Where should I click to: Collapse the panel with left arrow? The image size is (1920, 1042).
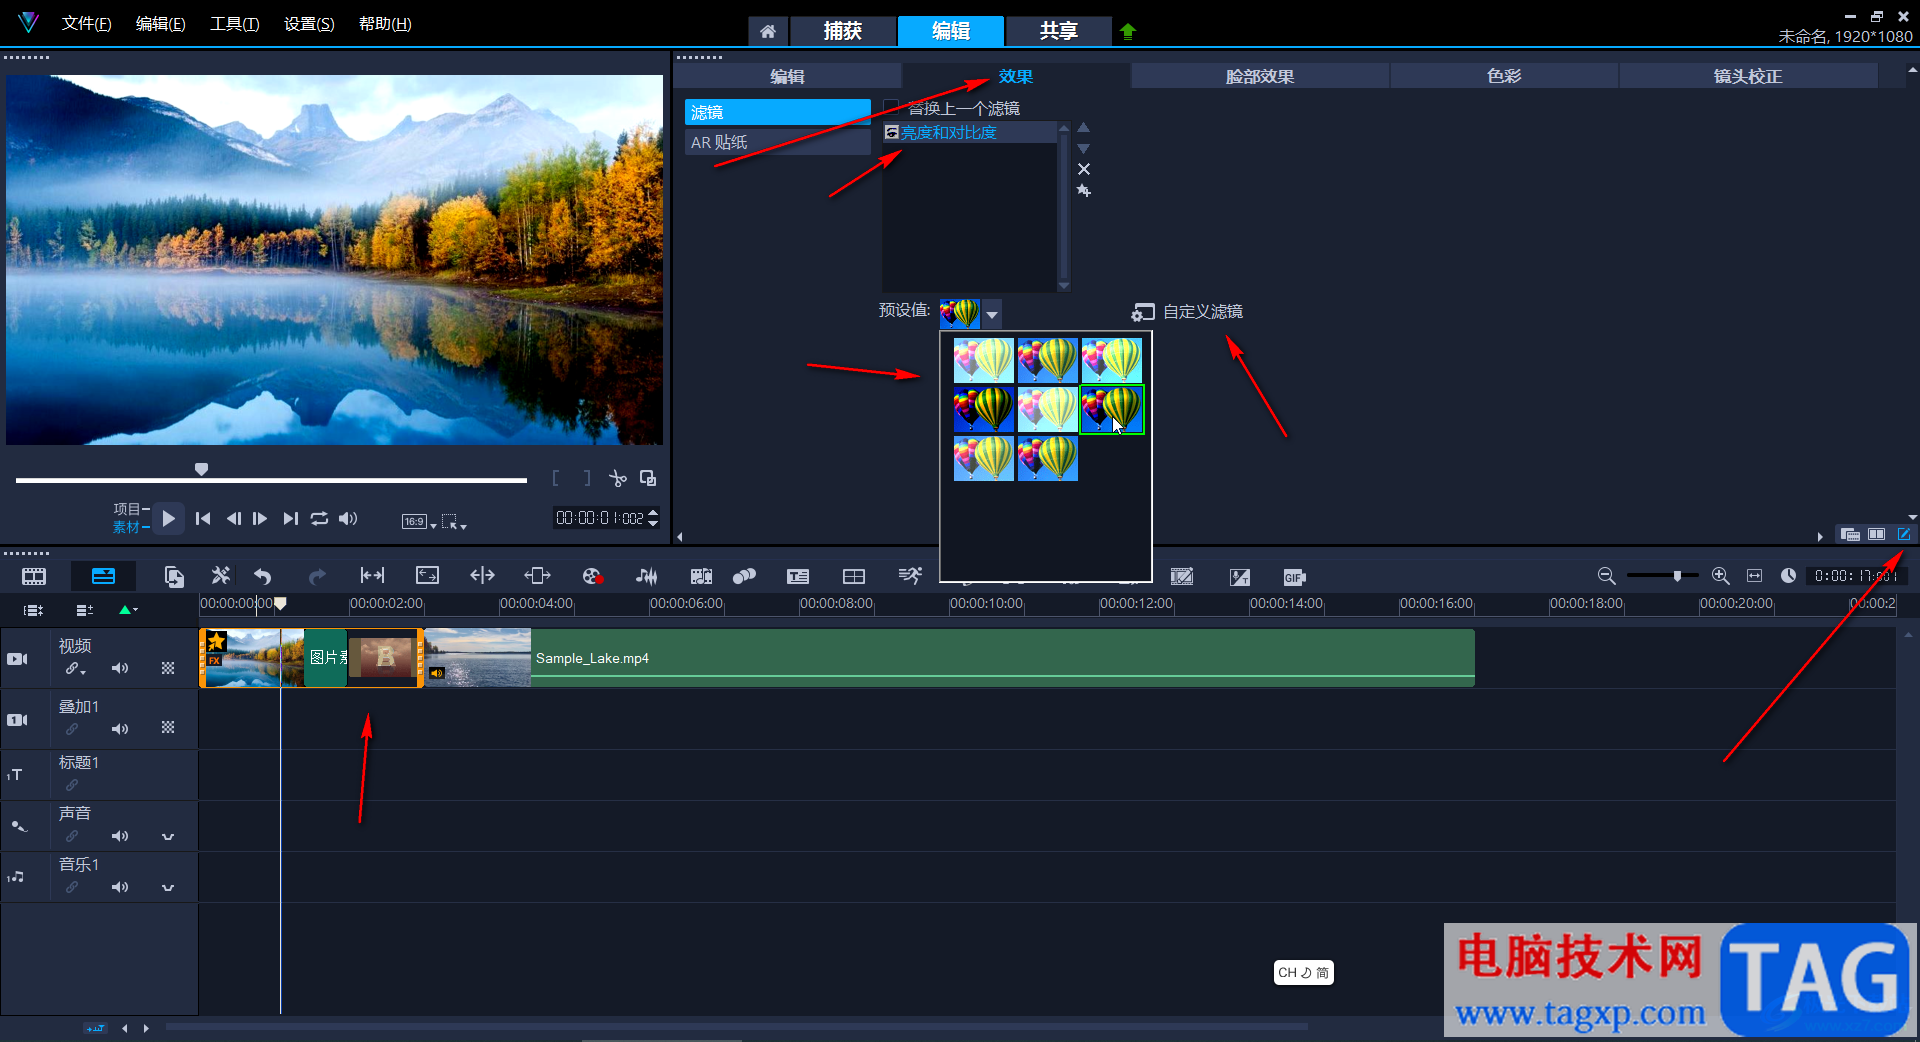click(x=680, y=537)
